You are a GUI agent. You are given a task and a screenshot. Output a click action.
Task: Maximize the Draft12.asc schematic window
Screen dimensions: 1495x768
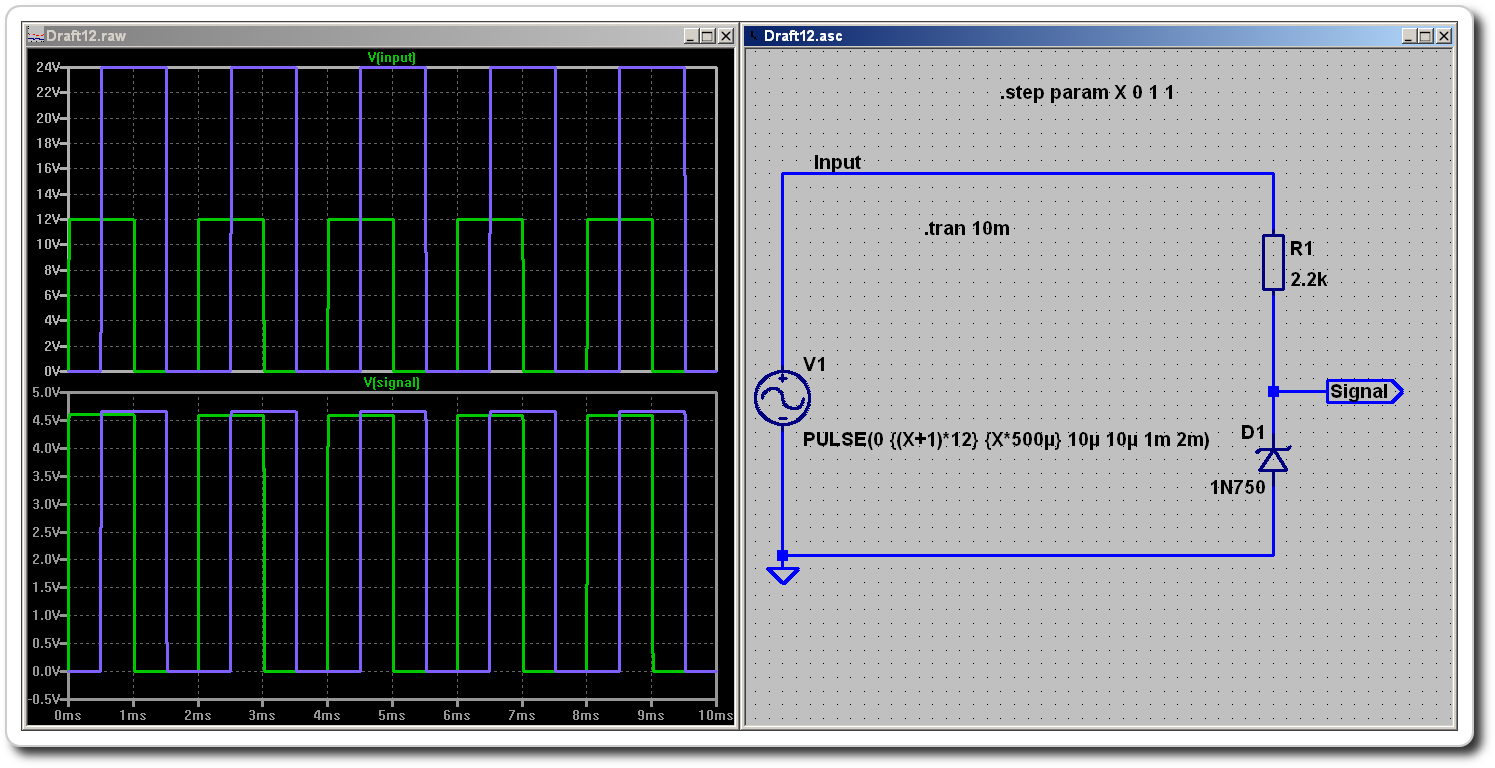tap(1426, 36)
